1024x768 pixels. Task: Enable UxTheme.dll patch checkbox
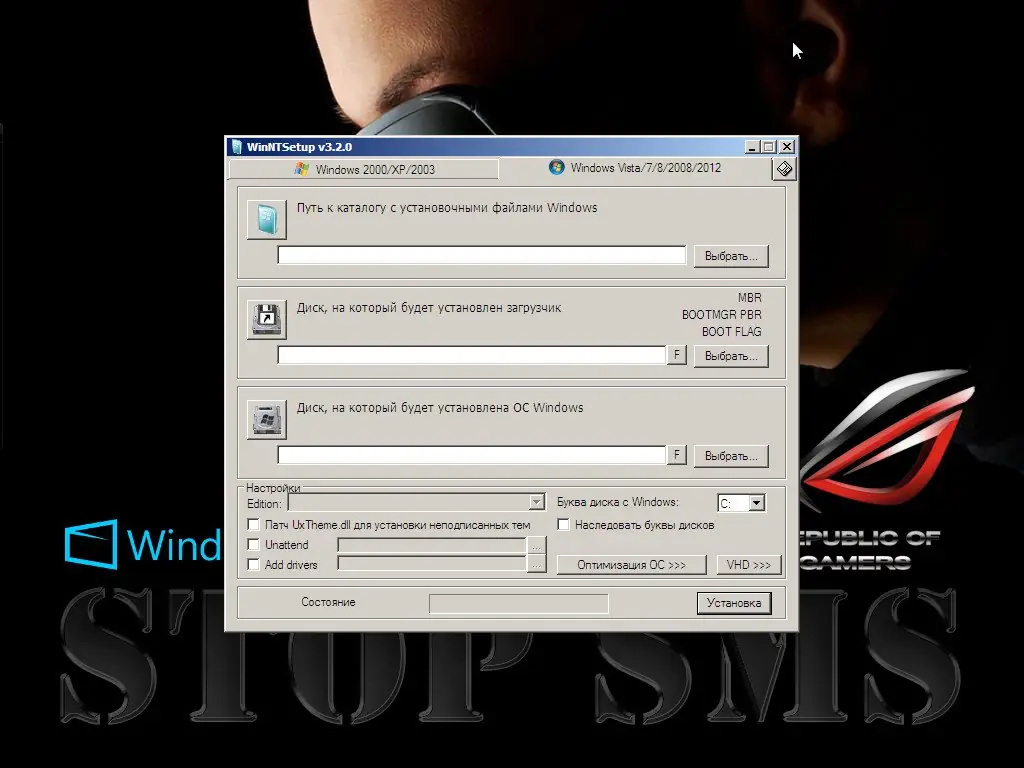(x=253, y=524)
